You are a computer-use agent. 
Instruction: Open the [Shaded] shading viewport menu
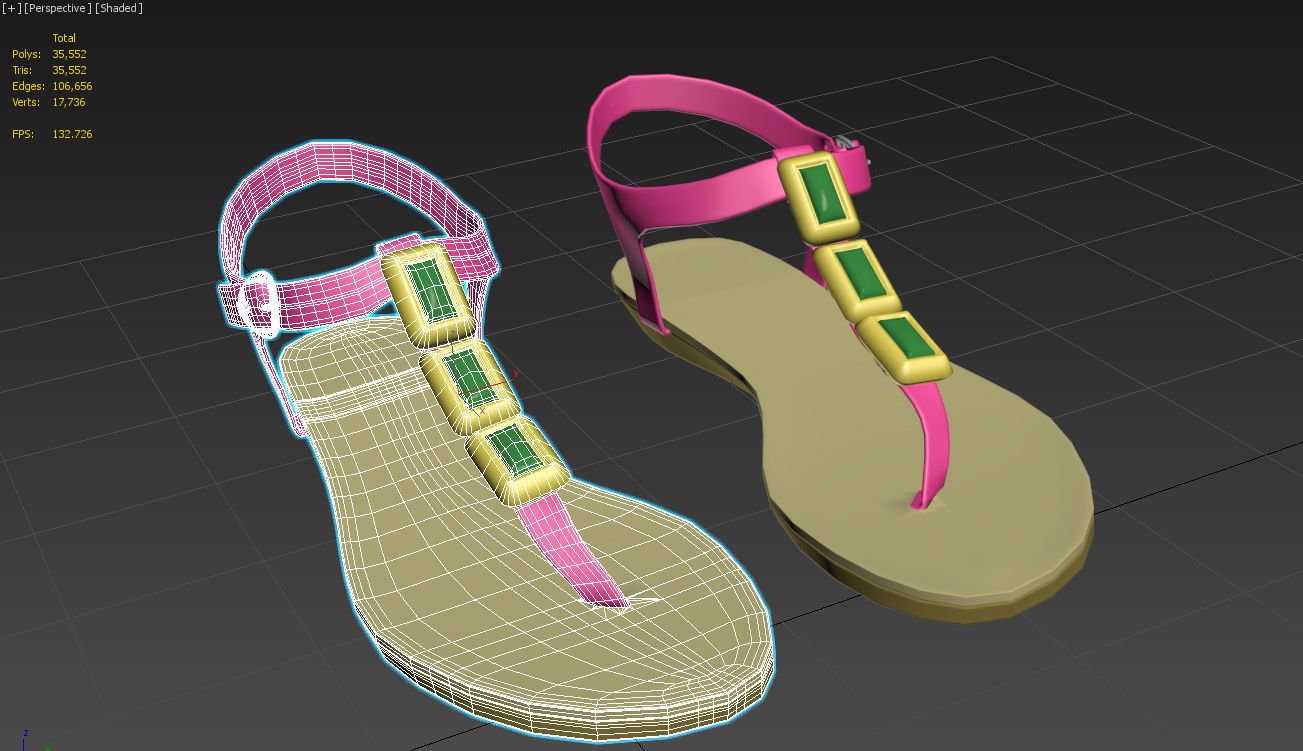click(119, 8)
